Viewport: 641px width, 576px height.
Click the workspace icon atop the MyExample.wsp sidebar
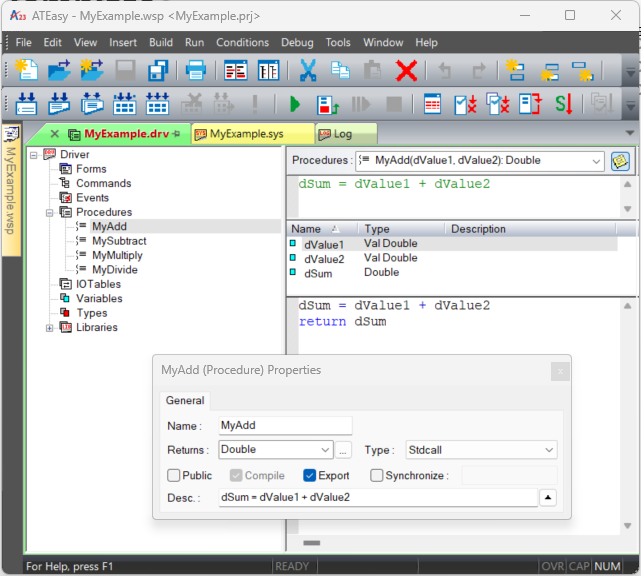pos(11,134)
